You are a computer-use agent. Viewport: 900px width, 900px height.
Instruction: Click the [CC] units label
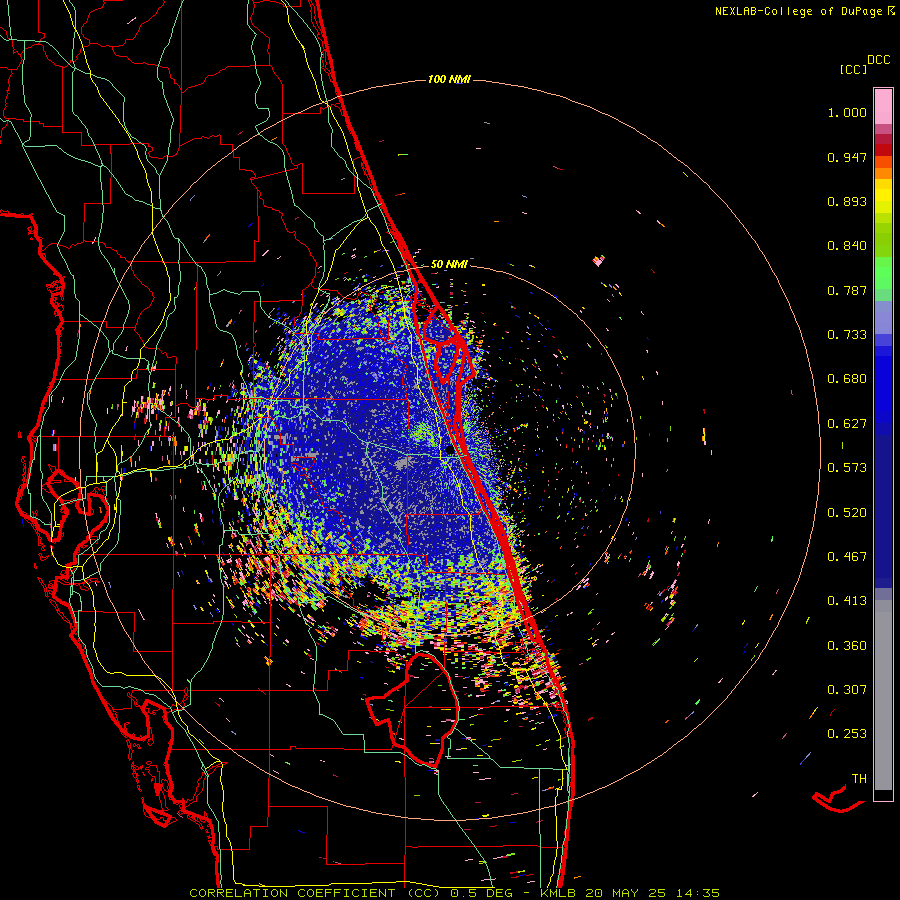[853, 69]
